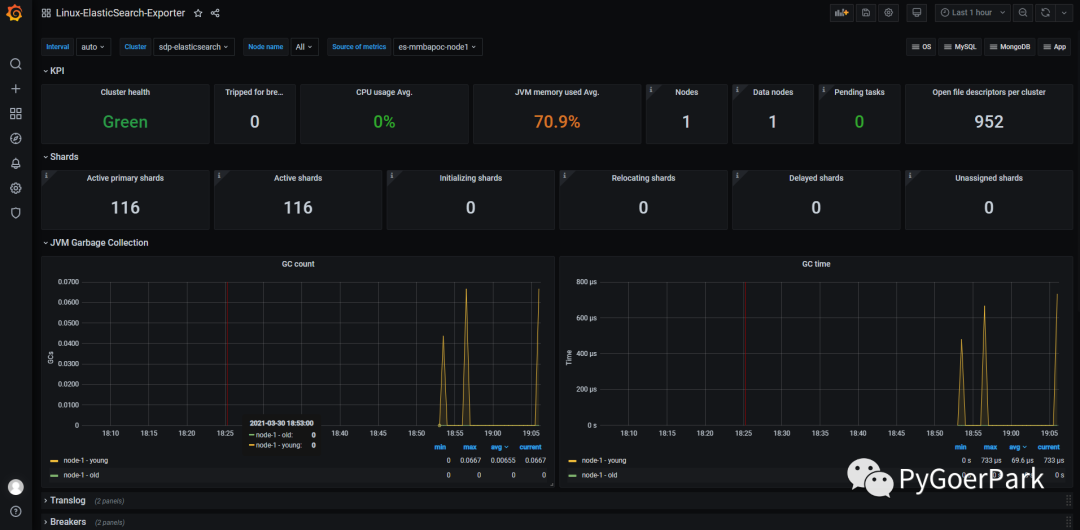This screenshot has width=1080, height=530.
Task: Open dashboard settings gear in top toolbar
Action: click(889, 12)
